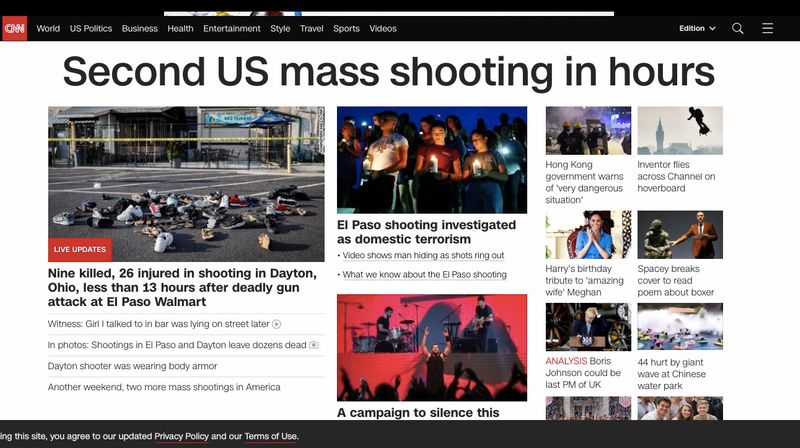Go to US Politics section
Viewport: 800px width, 448px height.
tap(91, 28)
